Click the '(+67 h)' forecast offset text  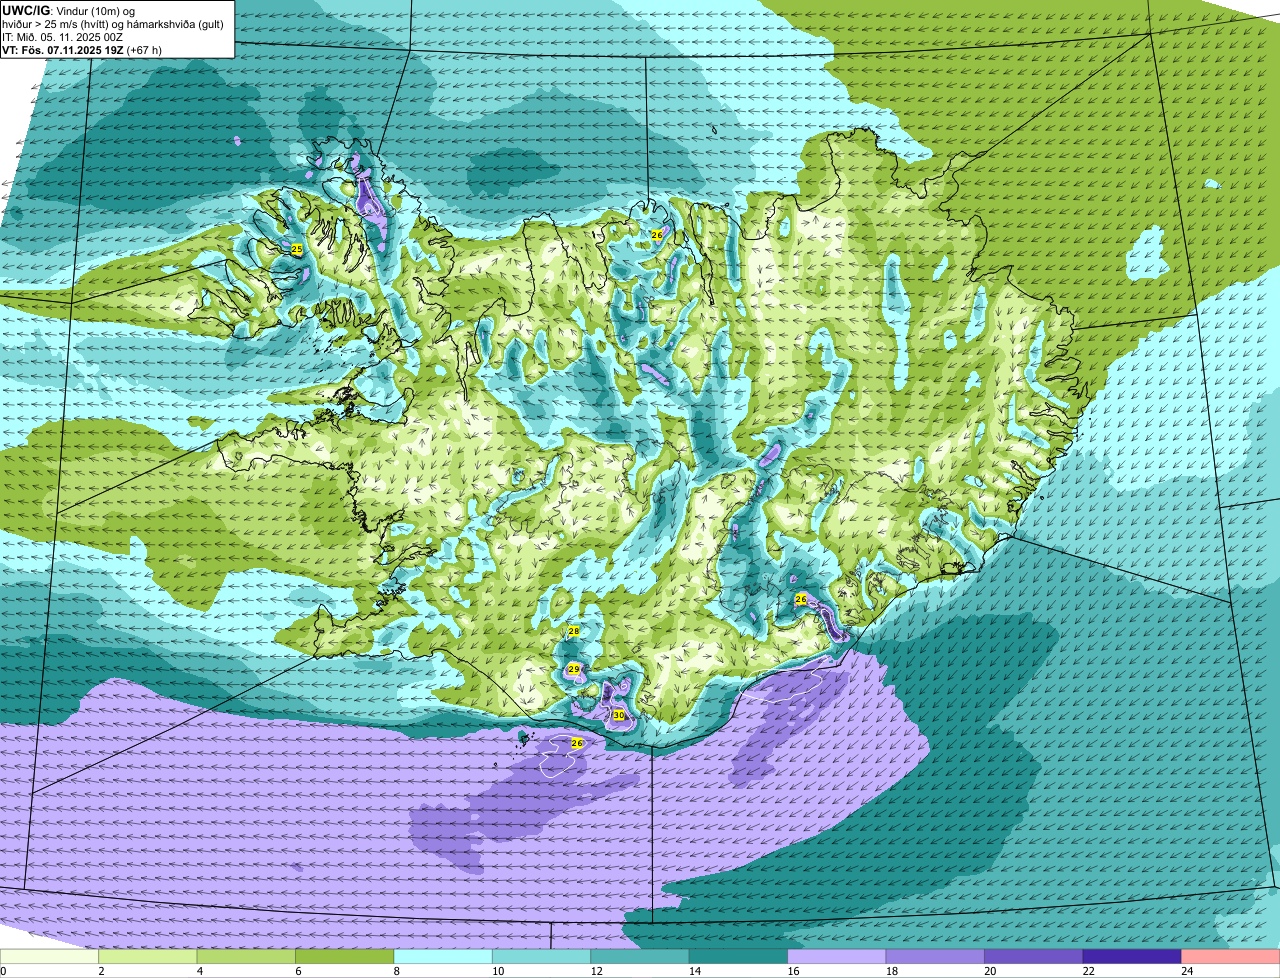click(x=144, y=50)
